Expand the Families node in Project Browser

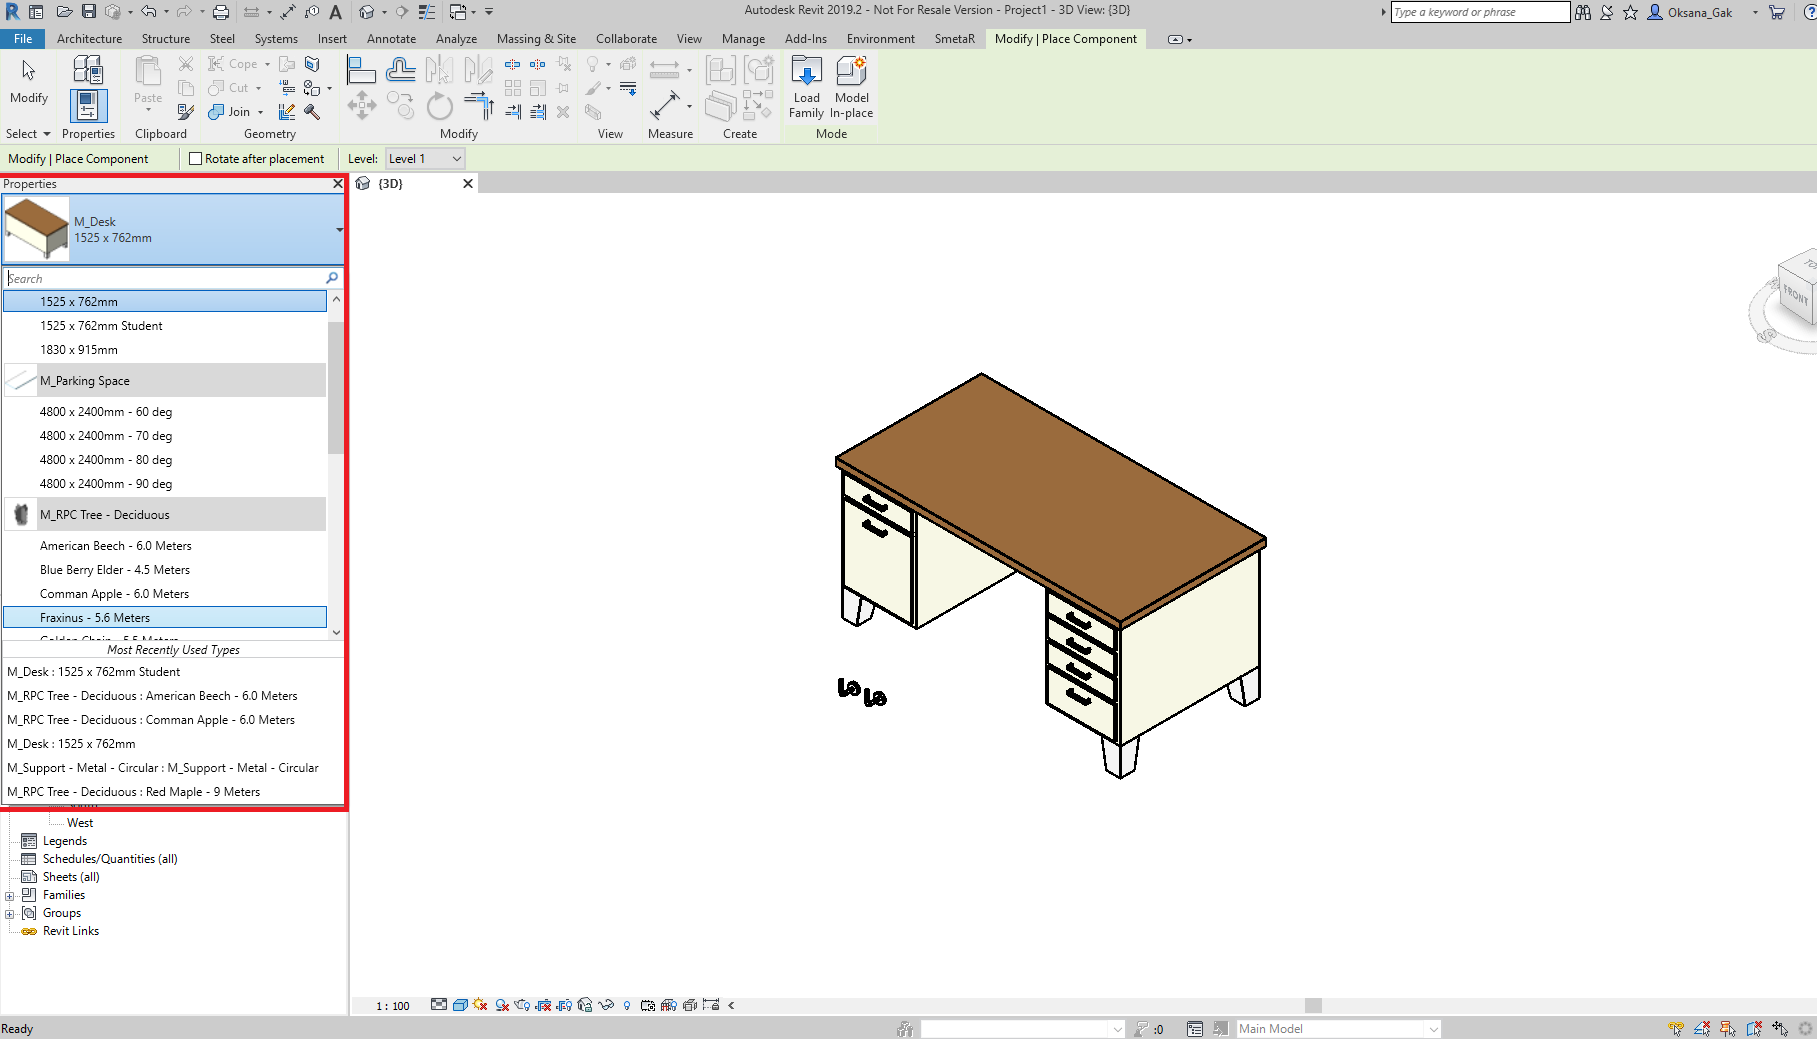tap(10, 896)
